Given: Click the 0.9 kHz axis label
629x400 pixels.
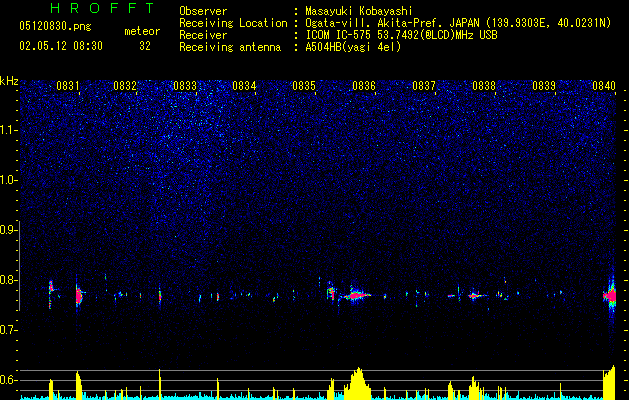Looking at the screenshot, I should point(9,230).
